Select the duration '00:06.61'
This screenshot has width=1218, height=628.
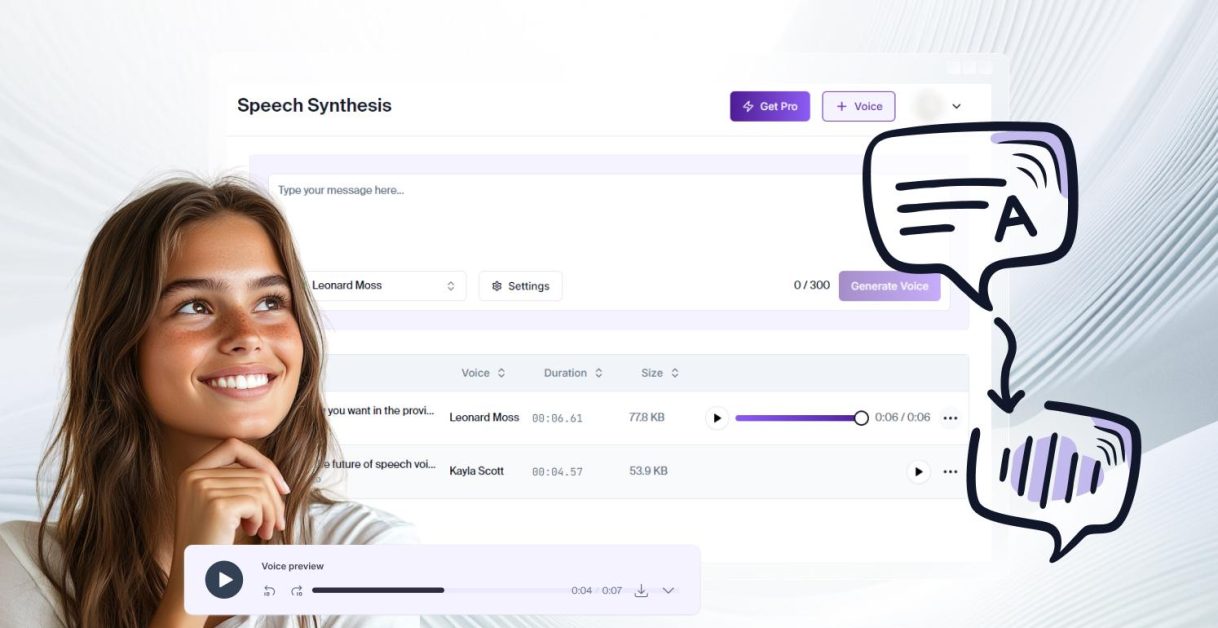[557, 418]
